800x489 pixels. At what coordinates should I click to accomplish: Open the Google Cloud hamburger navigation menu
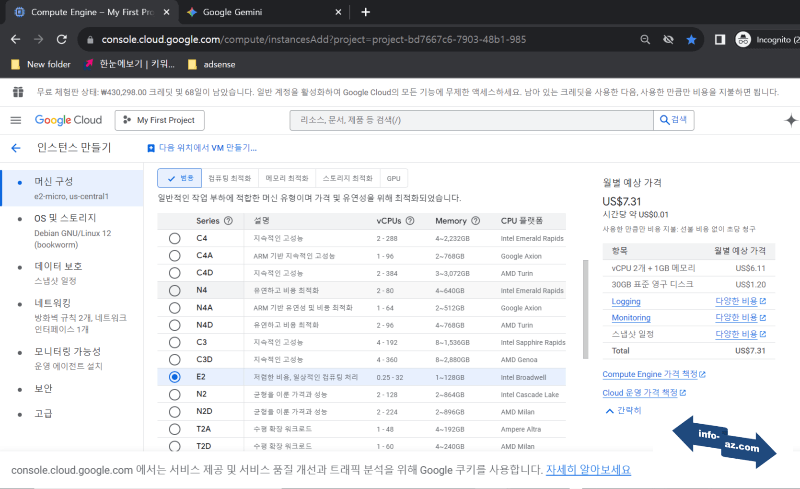click(15, 120)
